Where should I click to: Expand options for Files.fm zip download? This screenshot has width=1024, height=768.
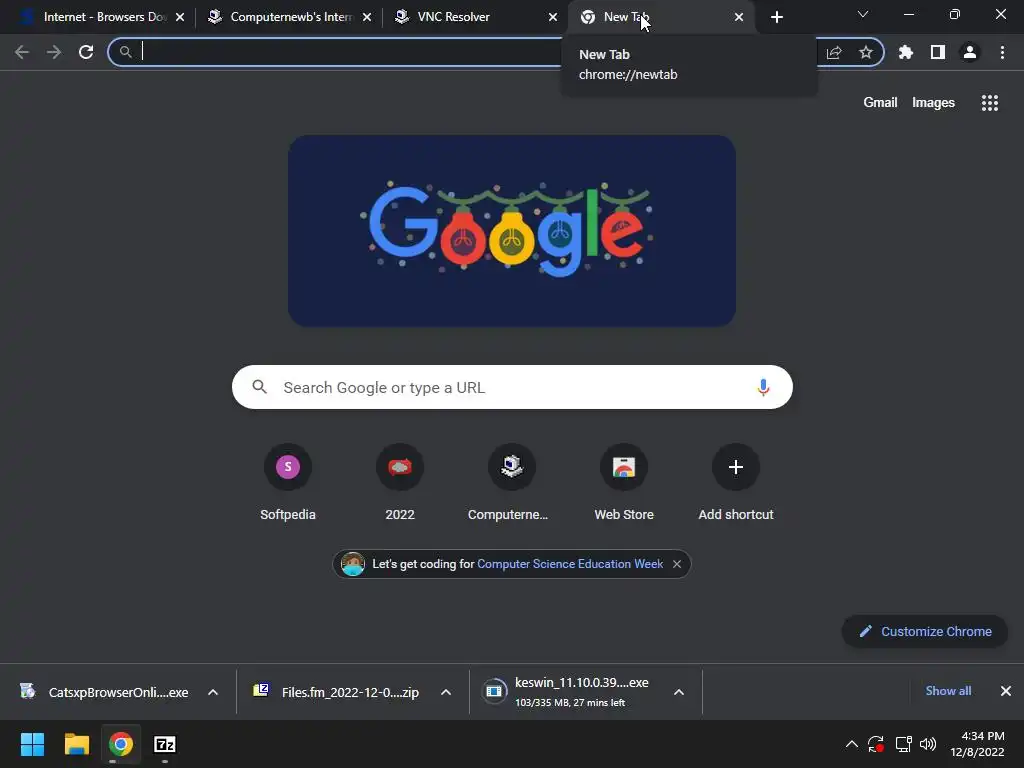coord(446,692)
